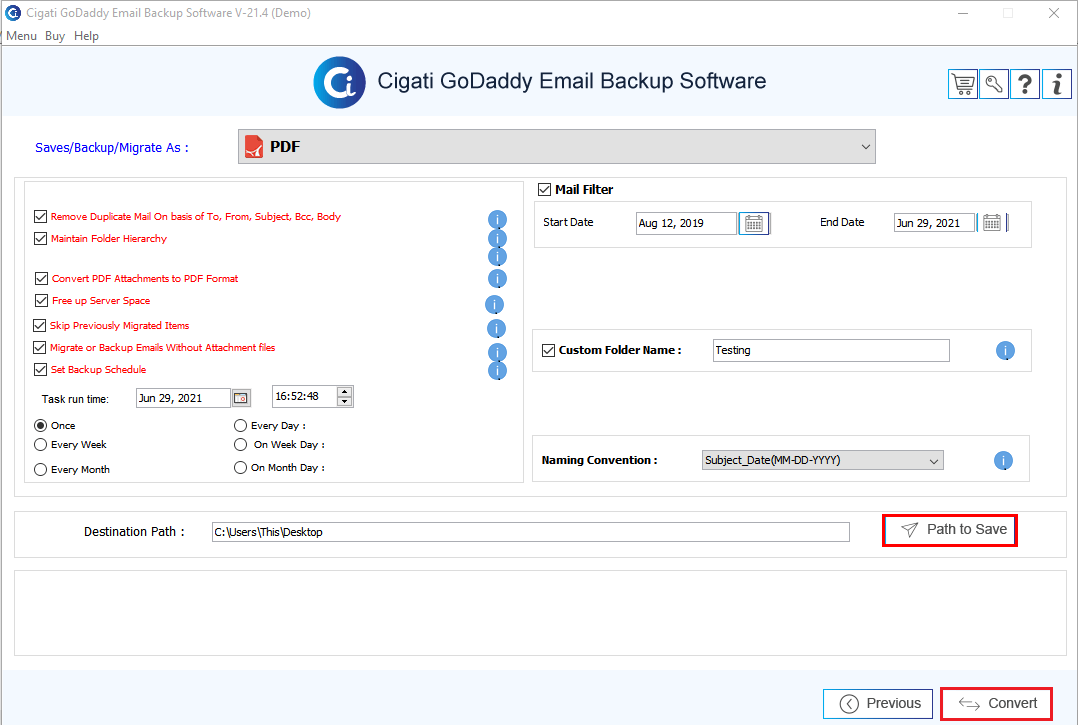Click info icon beside Migrate Without Attachment files
The height and width of the screenshot is (725, 1078).
pos(497,353)
